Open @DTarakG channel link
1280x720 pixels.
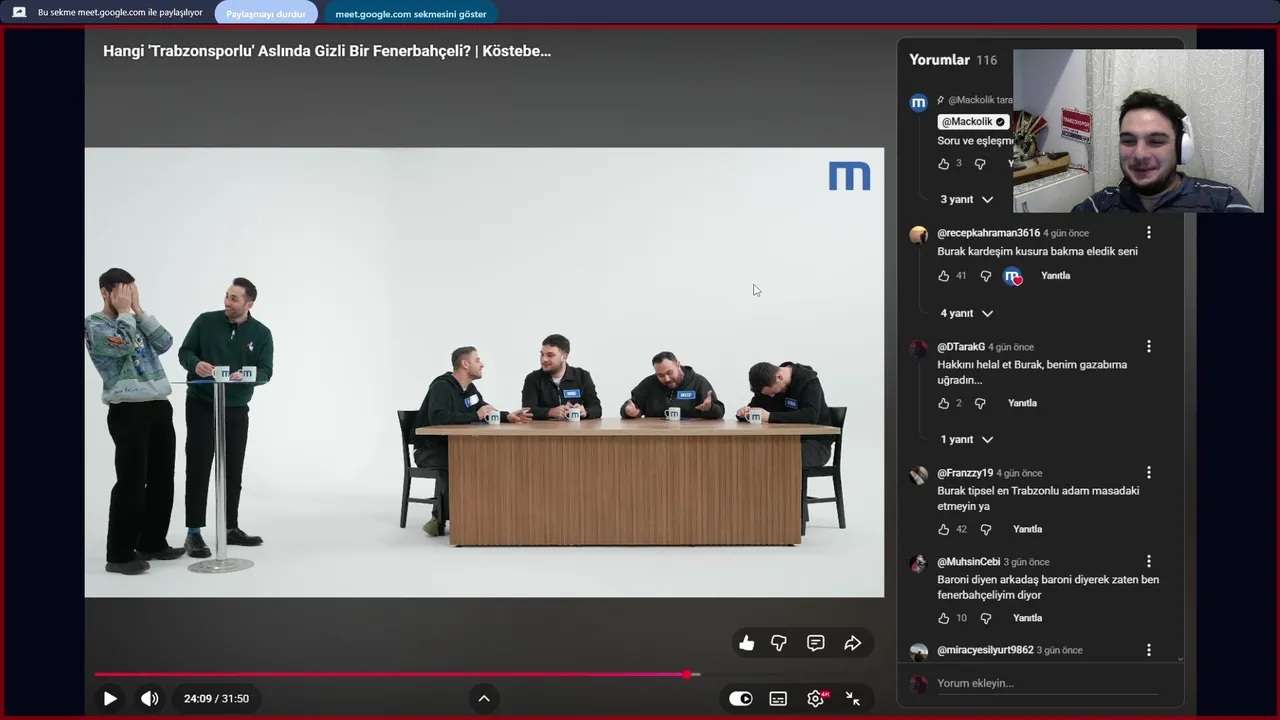961,347
